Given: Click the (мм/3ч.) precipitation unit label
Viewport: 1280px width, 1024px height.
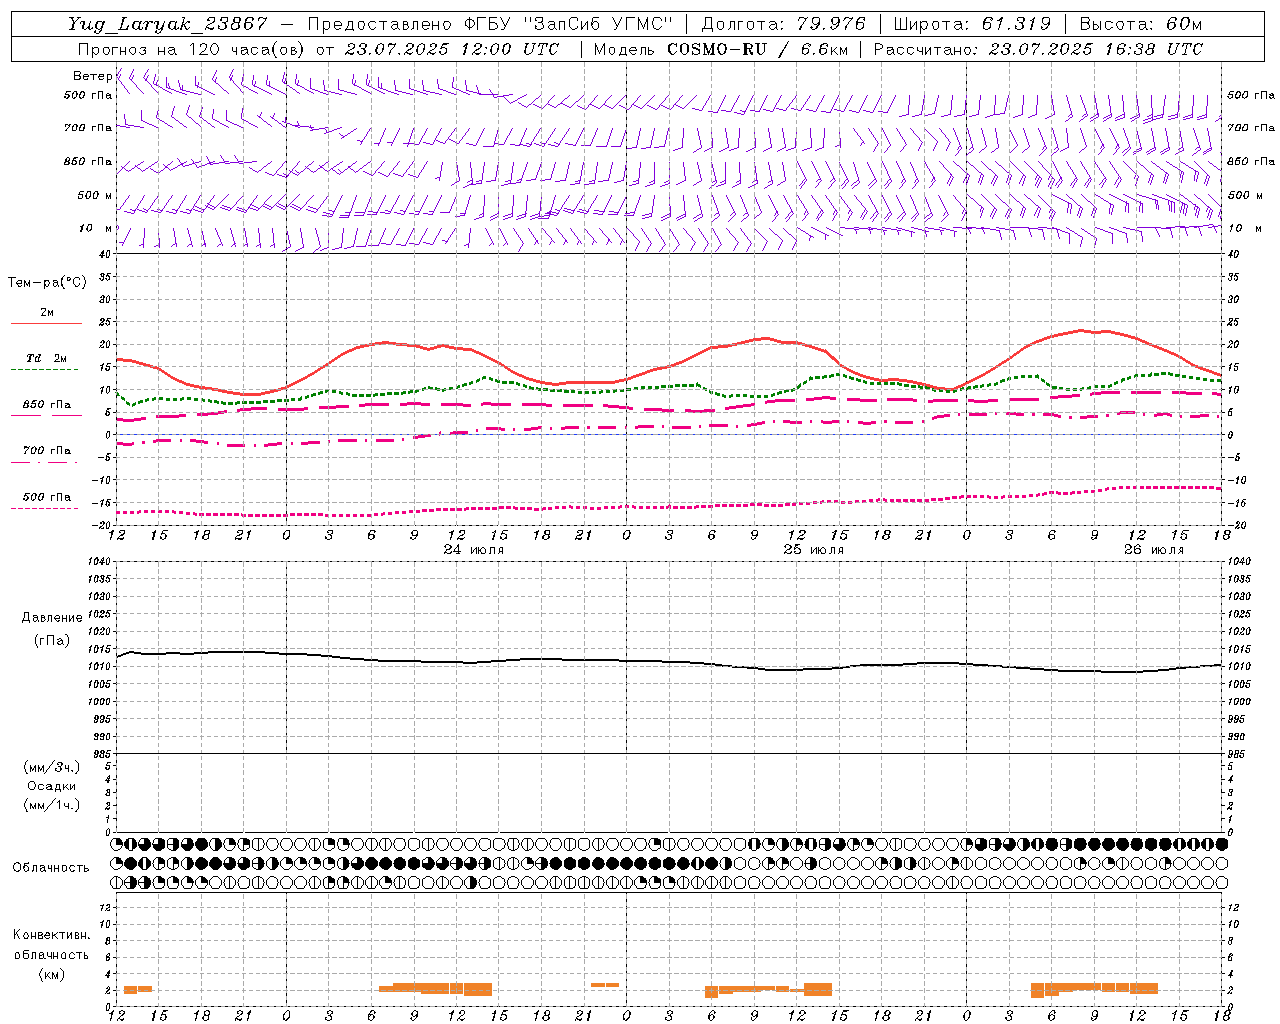Looking at the screenshot, I should pyautogui.click(x=51, y=768).
